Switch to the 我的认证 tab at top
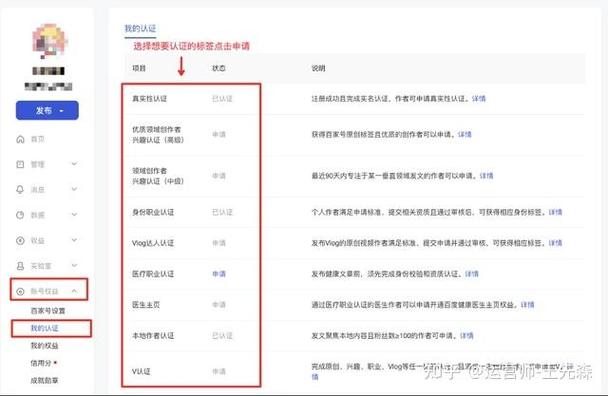This screenshot has width=608, height=396. (140, 28)
